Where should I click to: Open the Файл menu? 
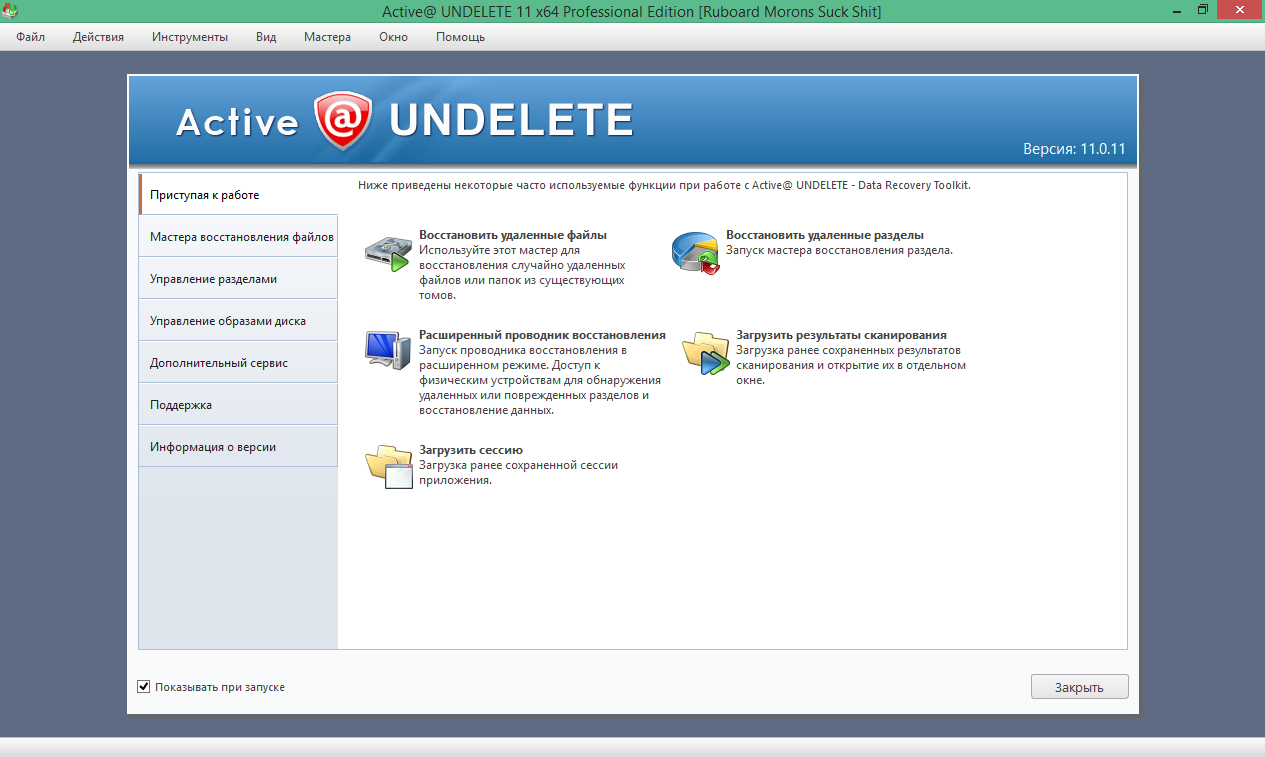pyautogui.click(x=30, y=36)
